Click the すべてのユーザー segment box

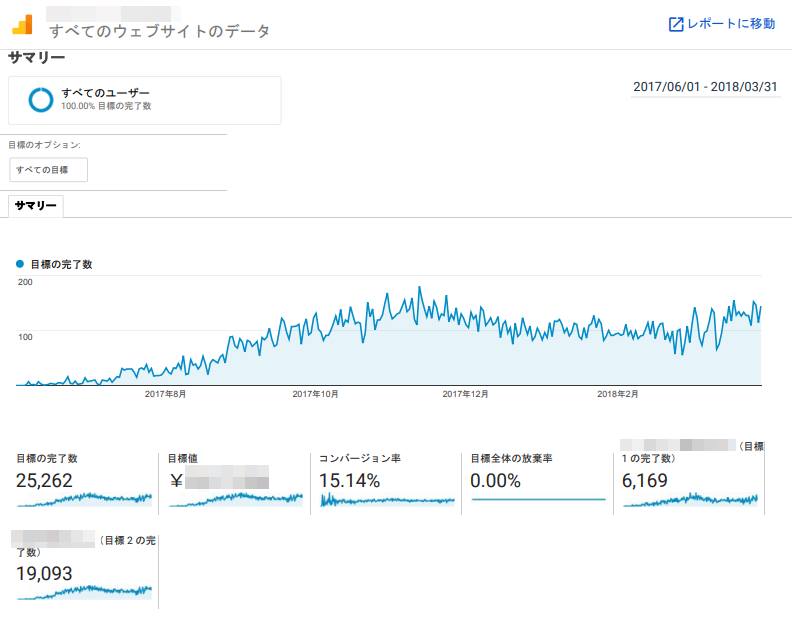[145, 100]
